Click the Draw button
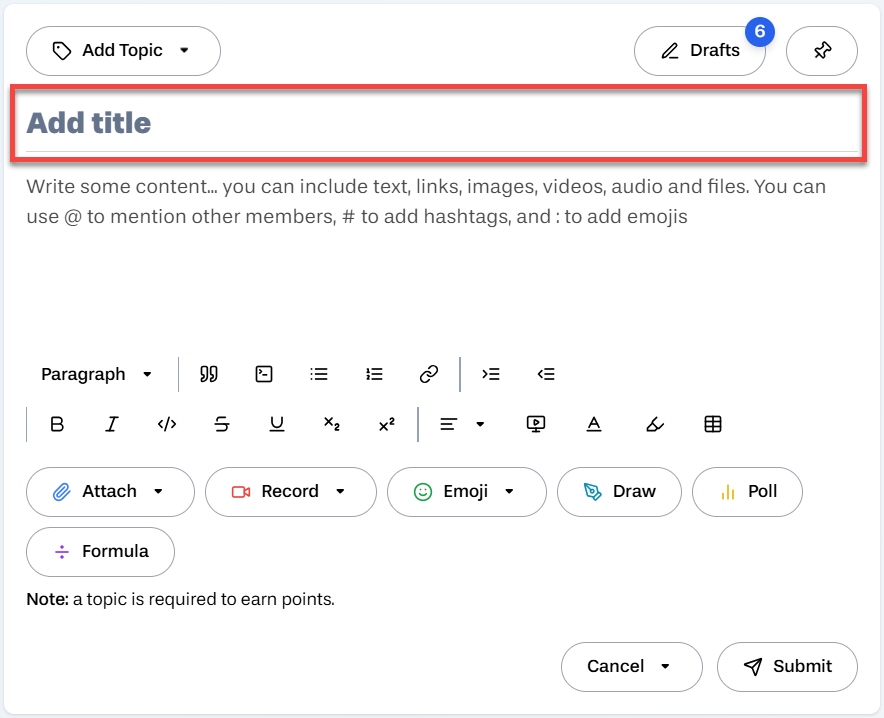This screenshot has width=884, height=718. pyautogui.click(x=619, y=491)
